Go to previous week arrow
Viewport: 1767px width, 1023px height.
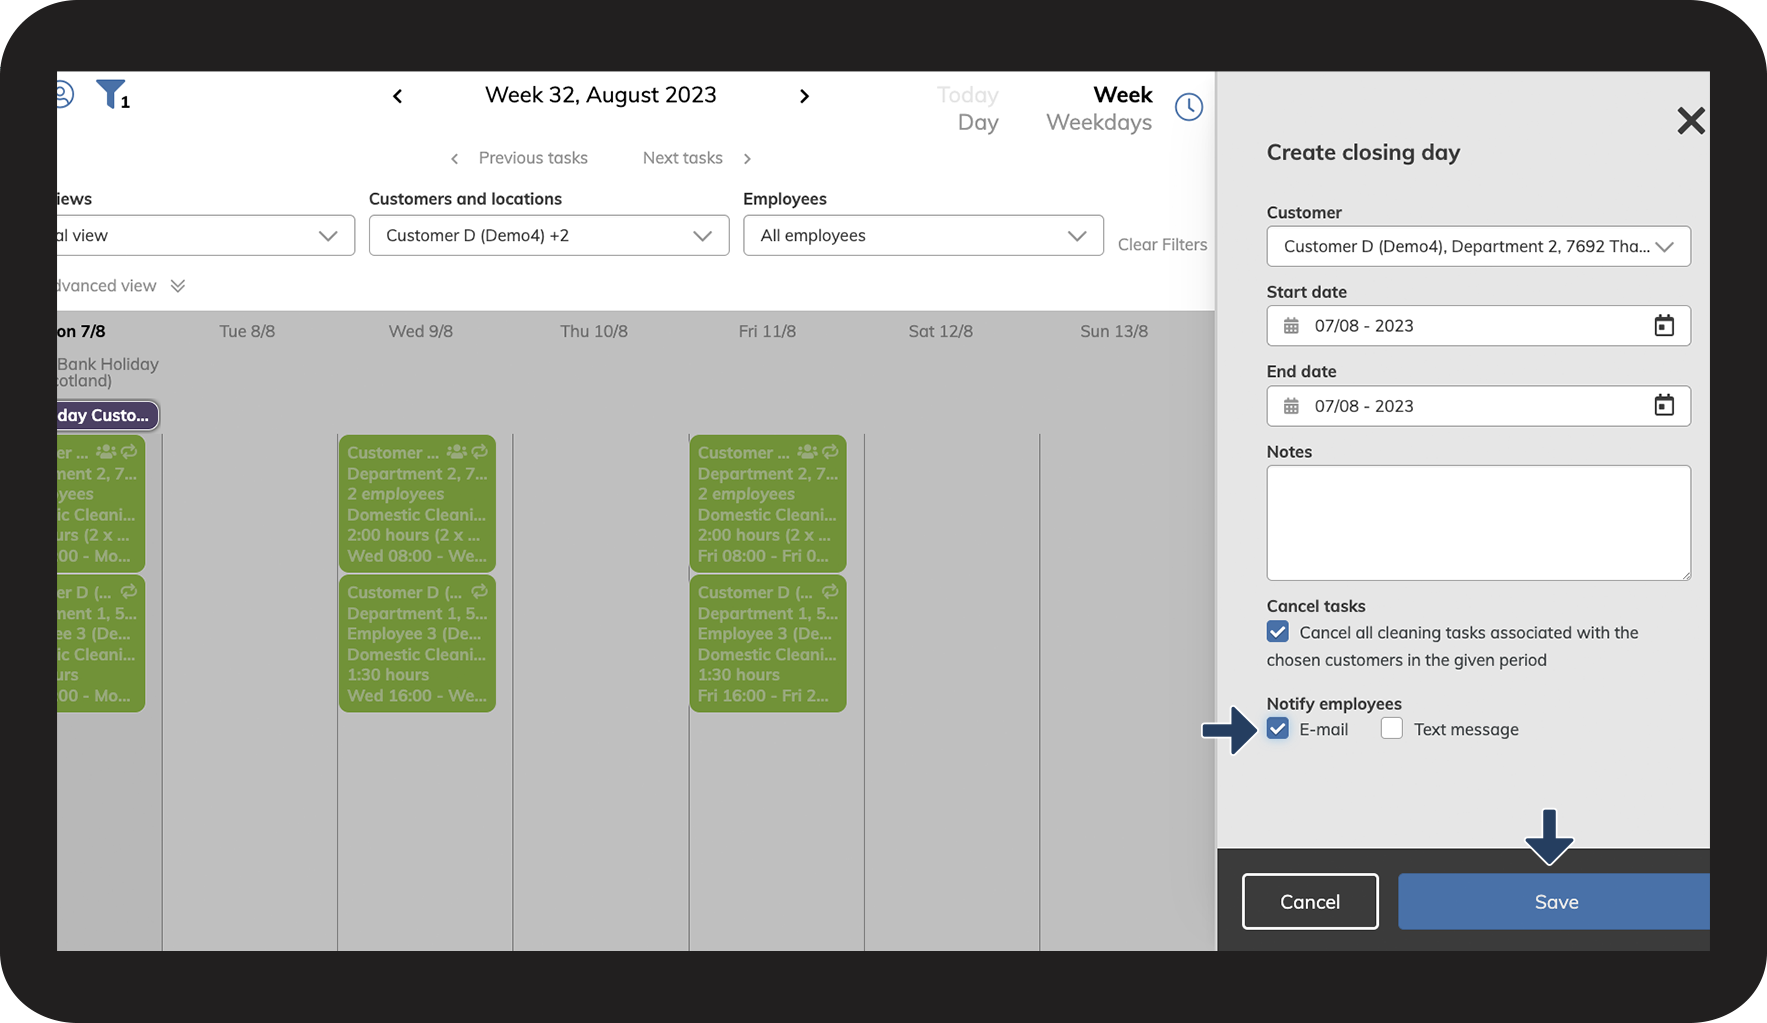(397, 96)
